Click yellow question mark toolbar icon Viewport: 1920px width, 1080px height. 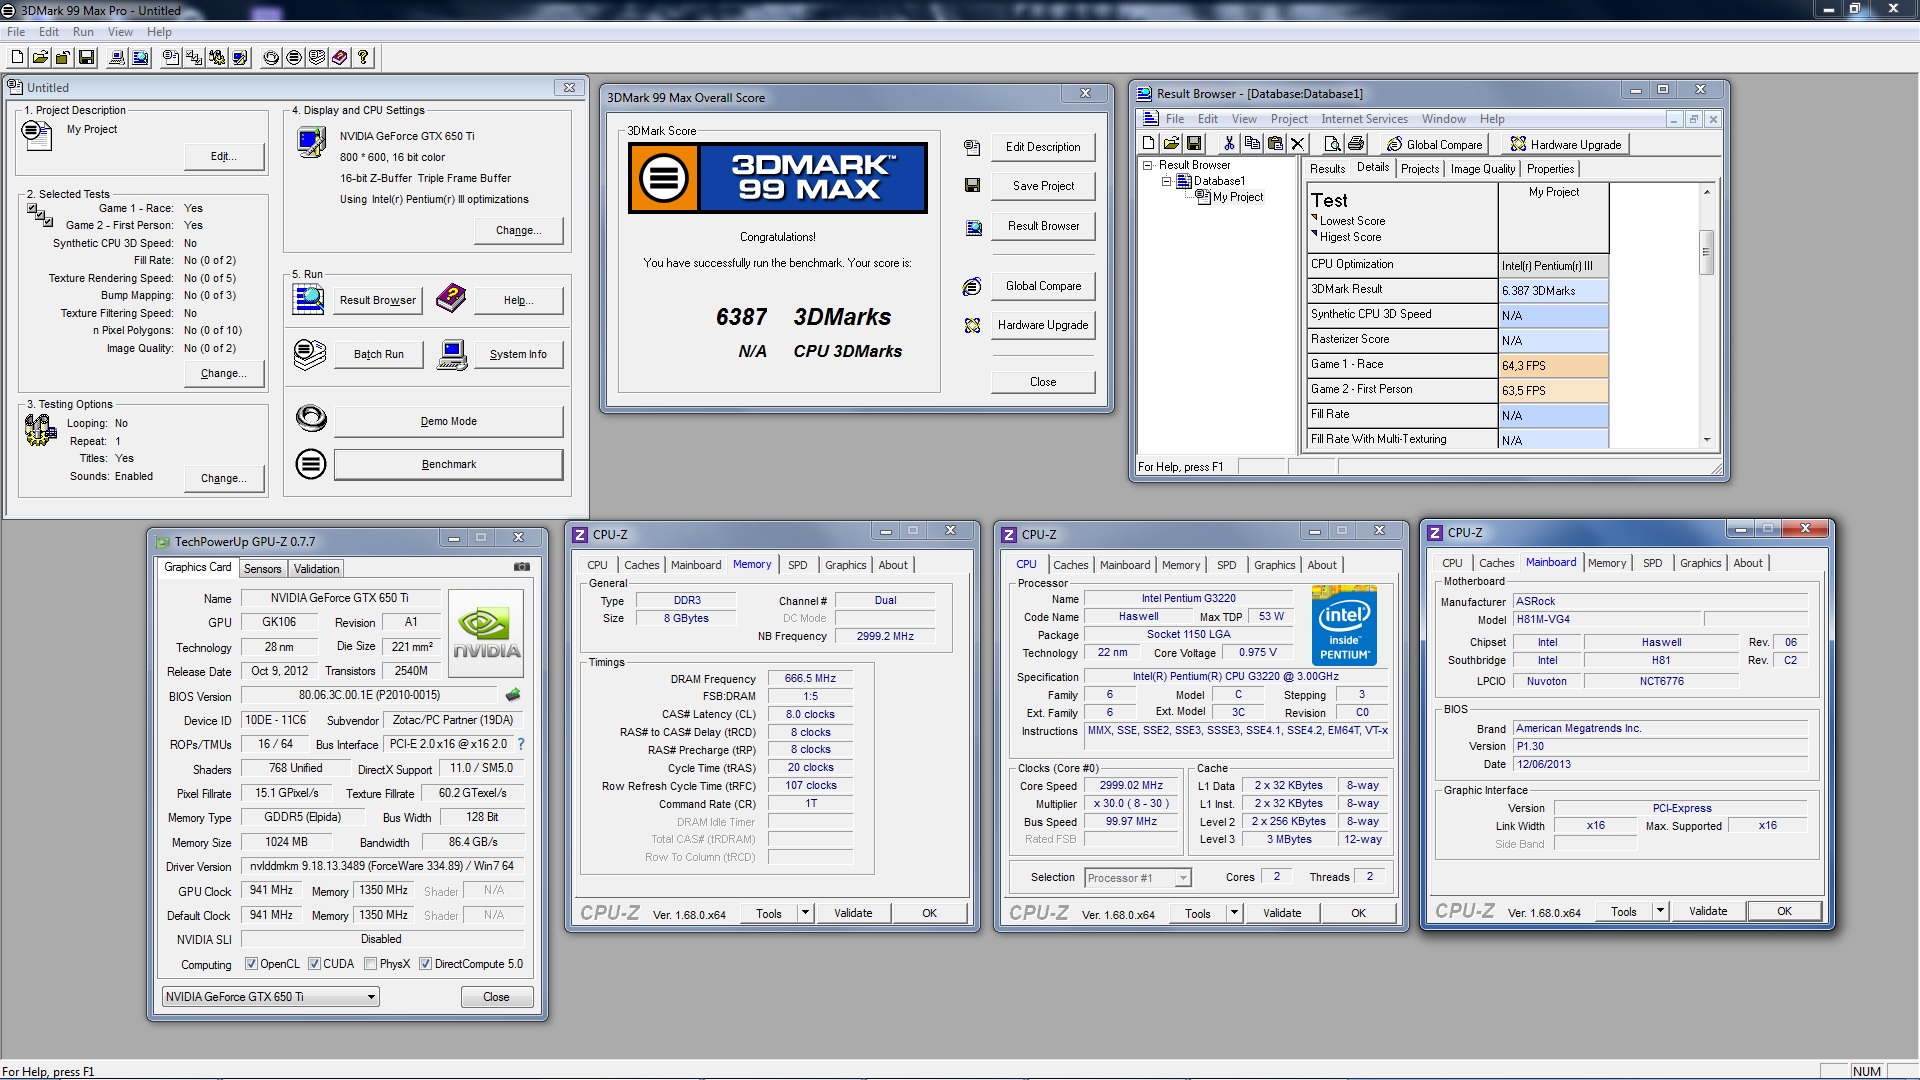click(363, 57)
